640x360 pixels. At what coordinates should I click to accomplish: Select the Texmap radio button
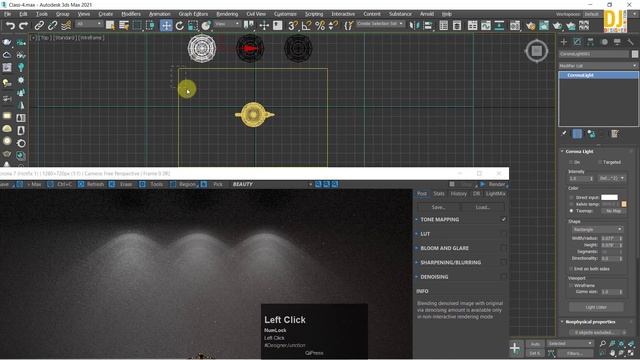571,211
